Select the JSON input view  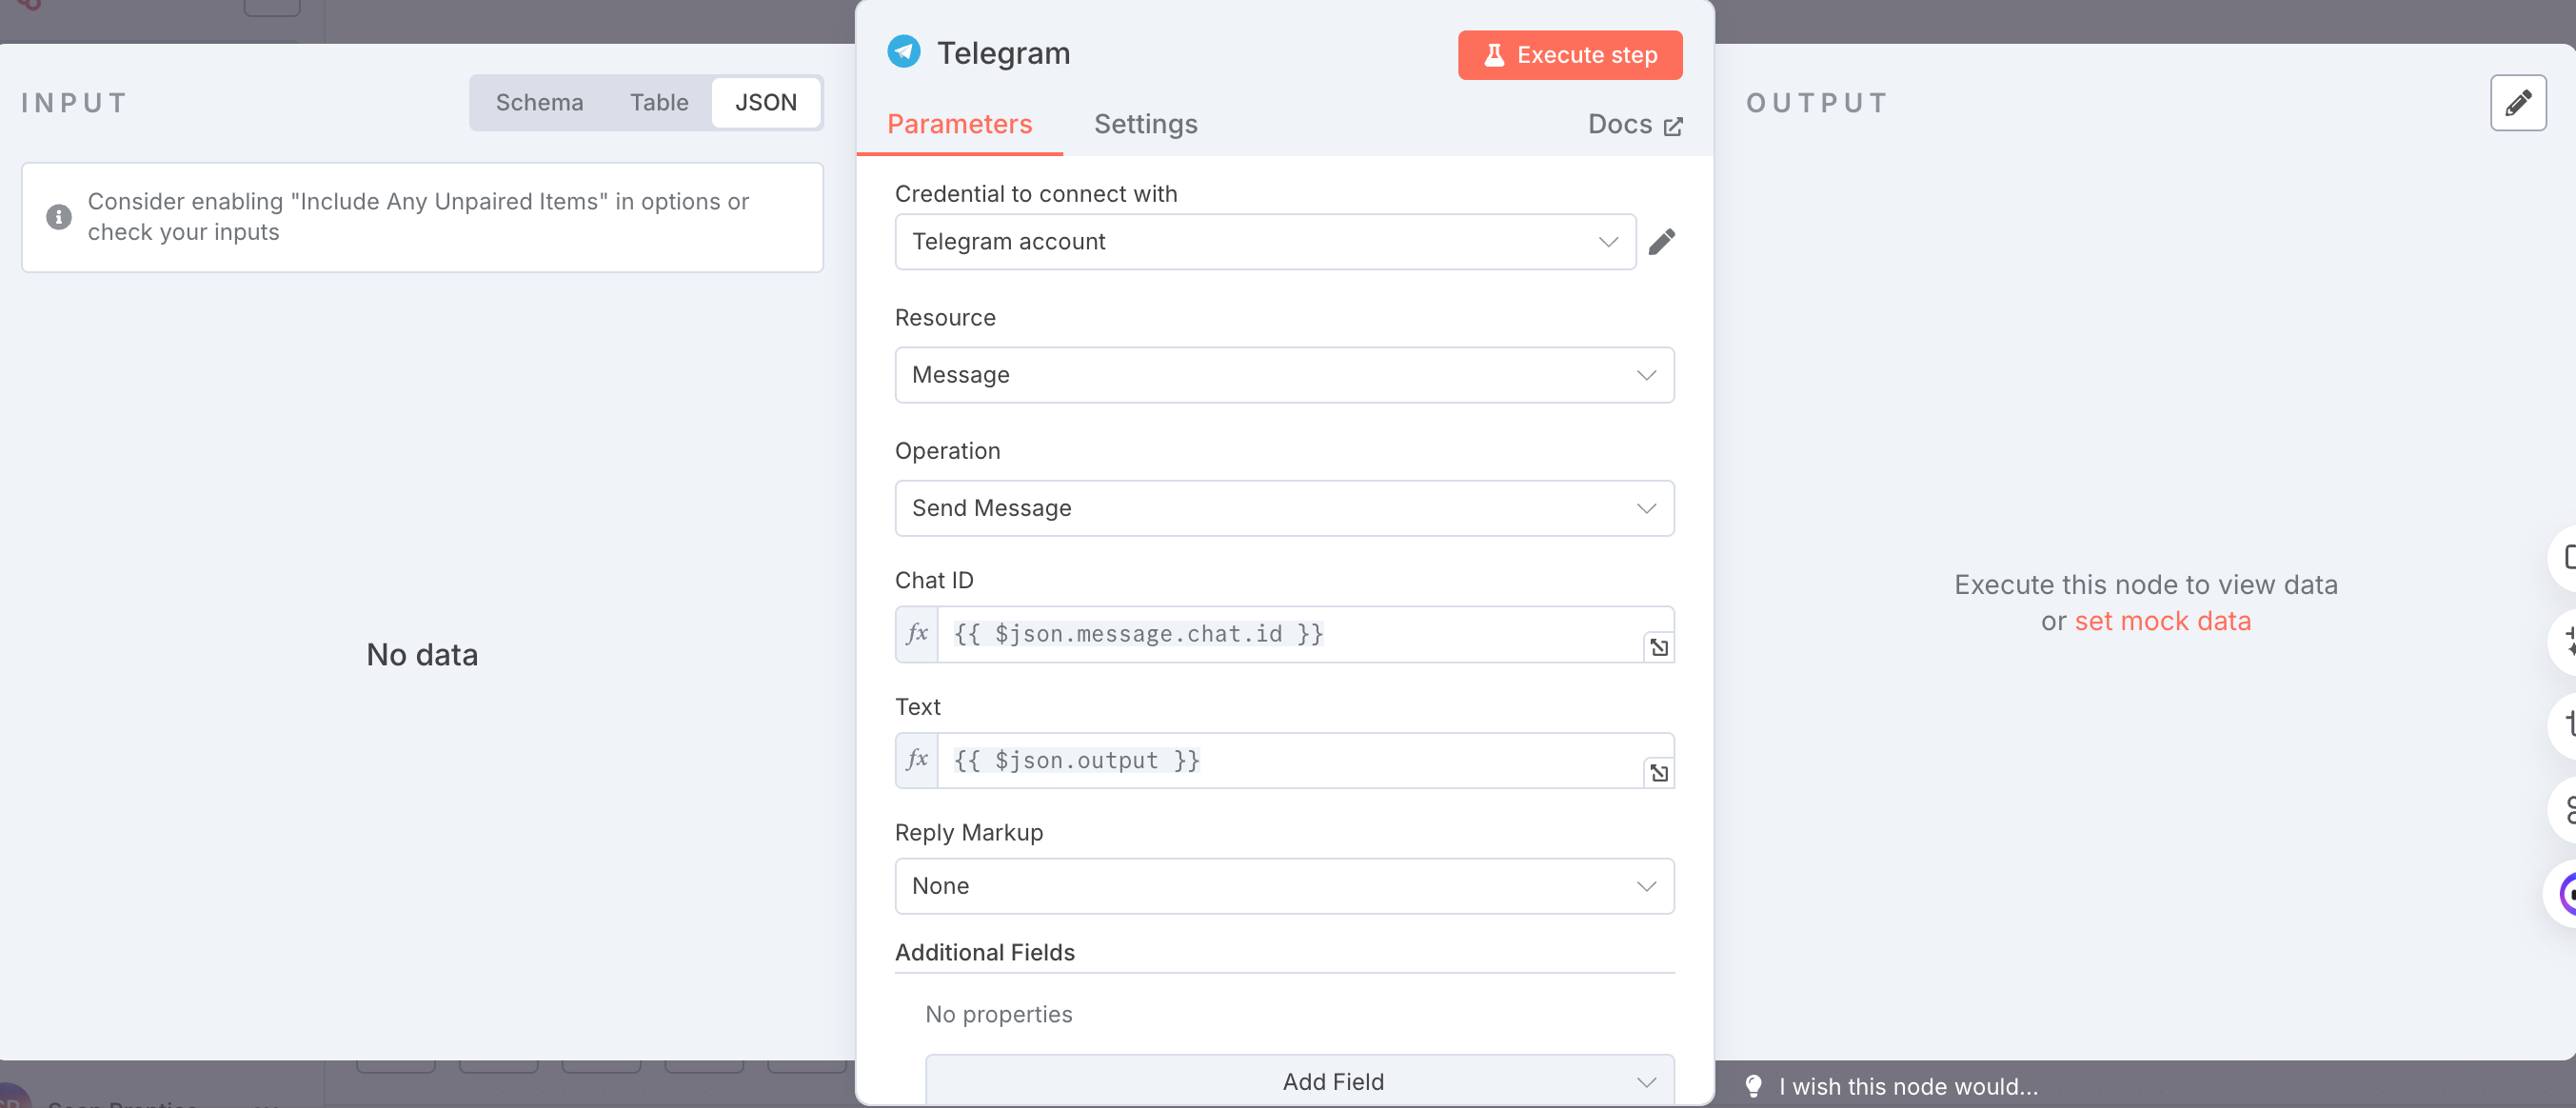tap(765, 102)
